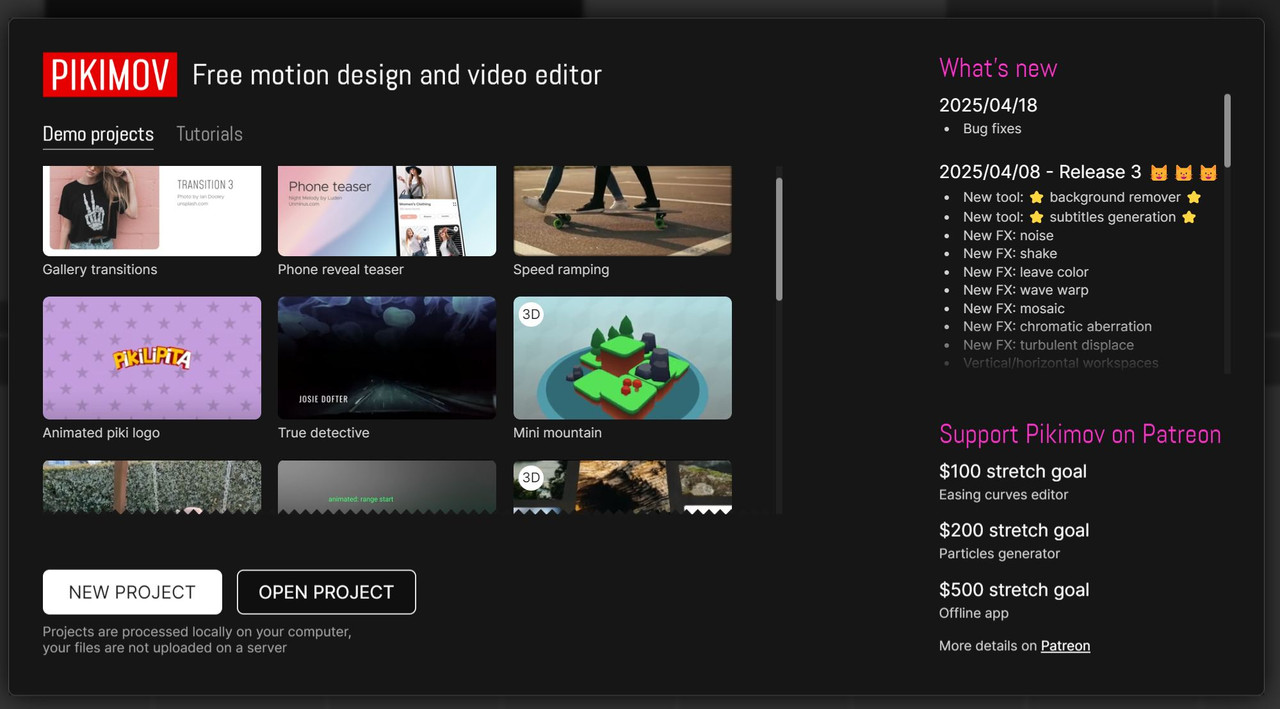Follow the Patreon link
Image resolution: width=1280 pixels, height=709 pixels.
pyautogui.click(x=1065, y=646)
